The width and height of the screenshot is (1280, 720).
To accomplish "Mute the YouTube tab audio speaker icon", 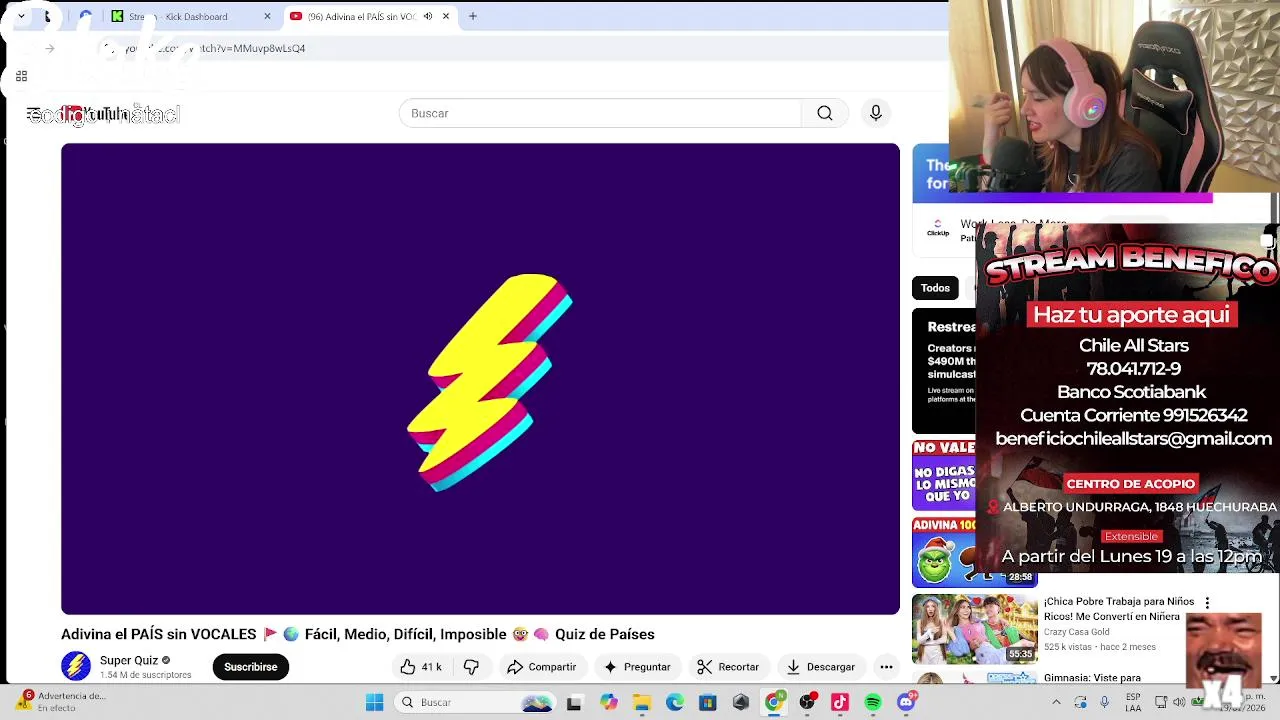I will 428,16.
